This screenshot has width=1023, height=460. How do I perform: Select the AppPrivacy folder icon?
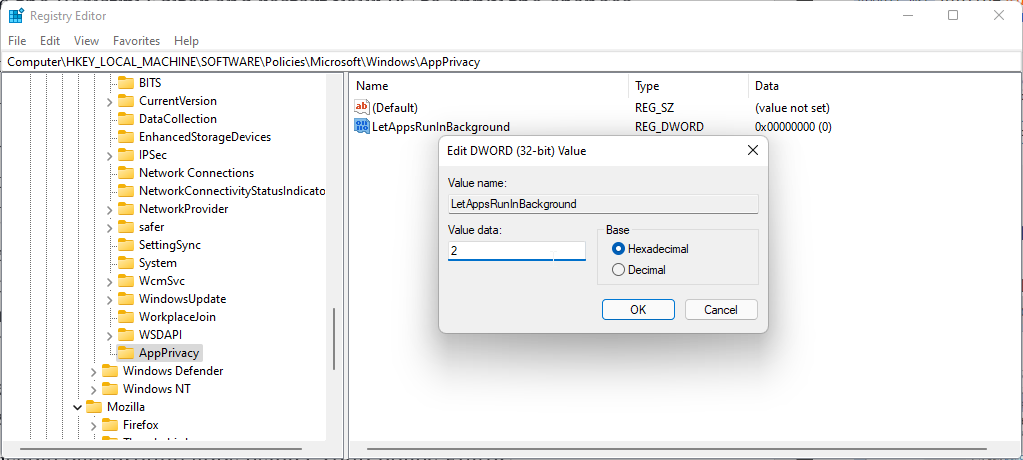pos(126,353)
